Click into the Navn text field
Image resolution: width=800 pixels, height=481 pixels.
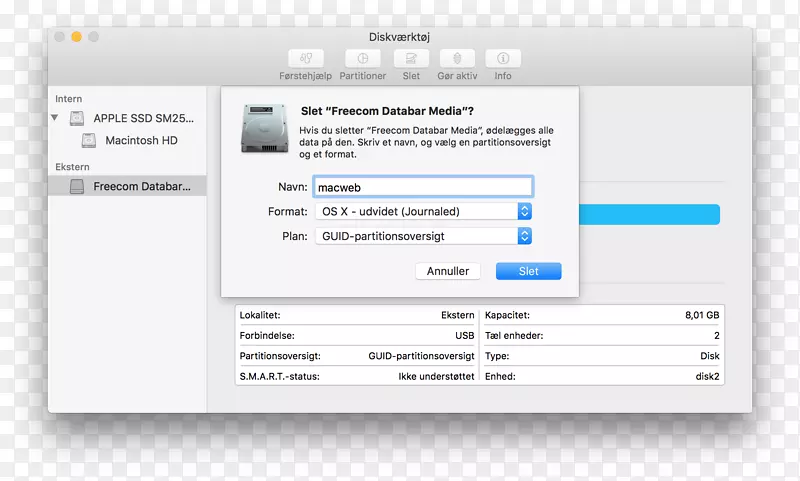422,187
